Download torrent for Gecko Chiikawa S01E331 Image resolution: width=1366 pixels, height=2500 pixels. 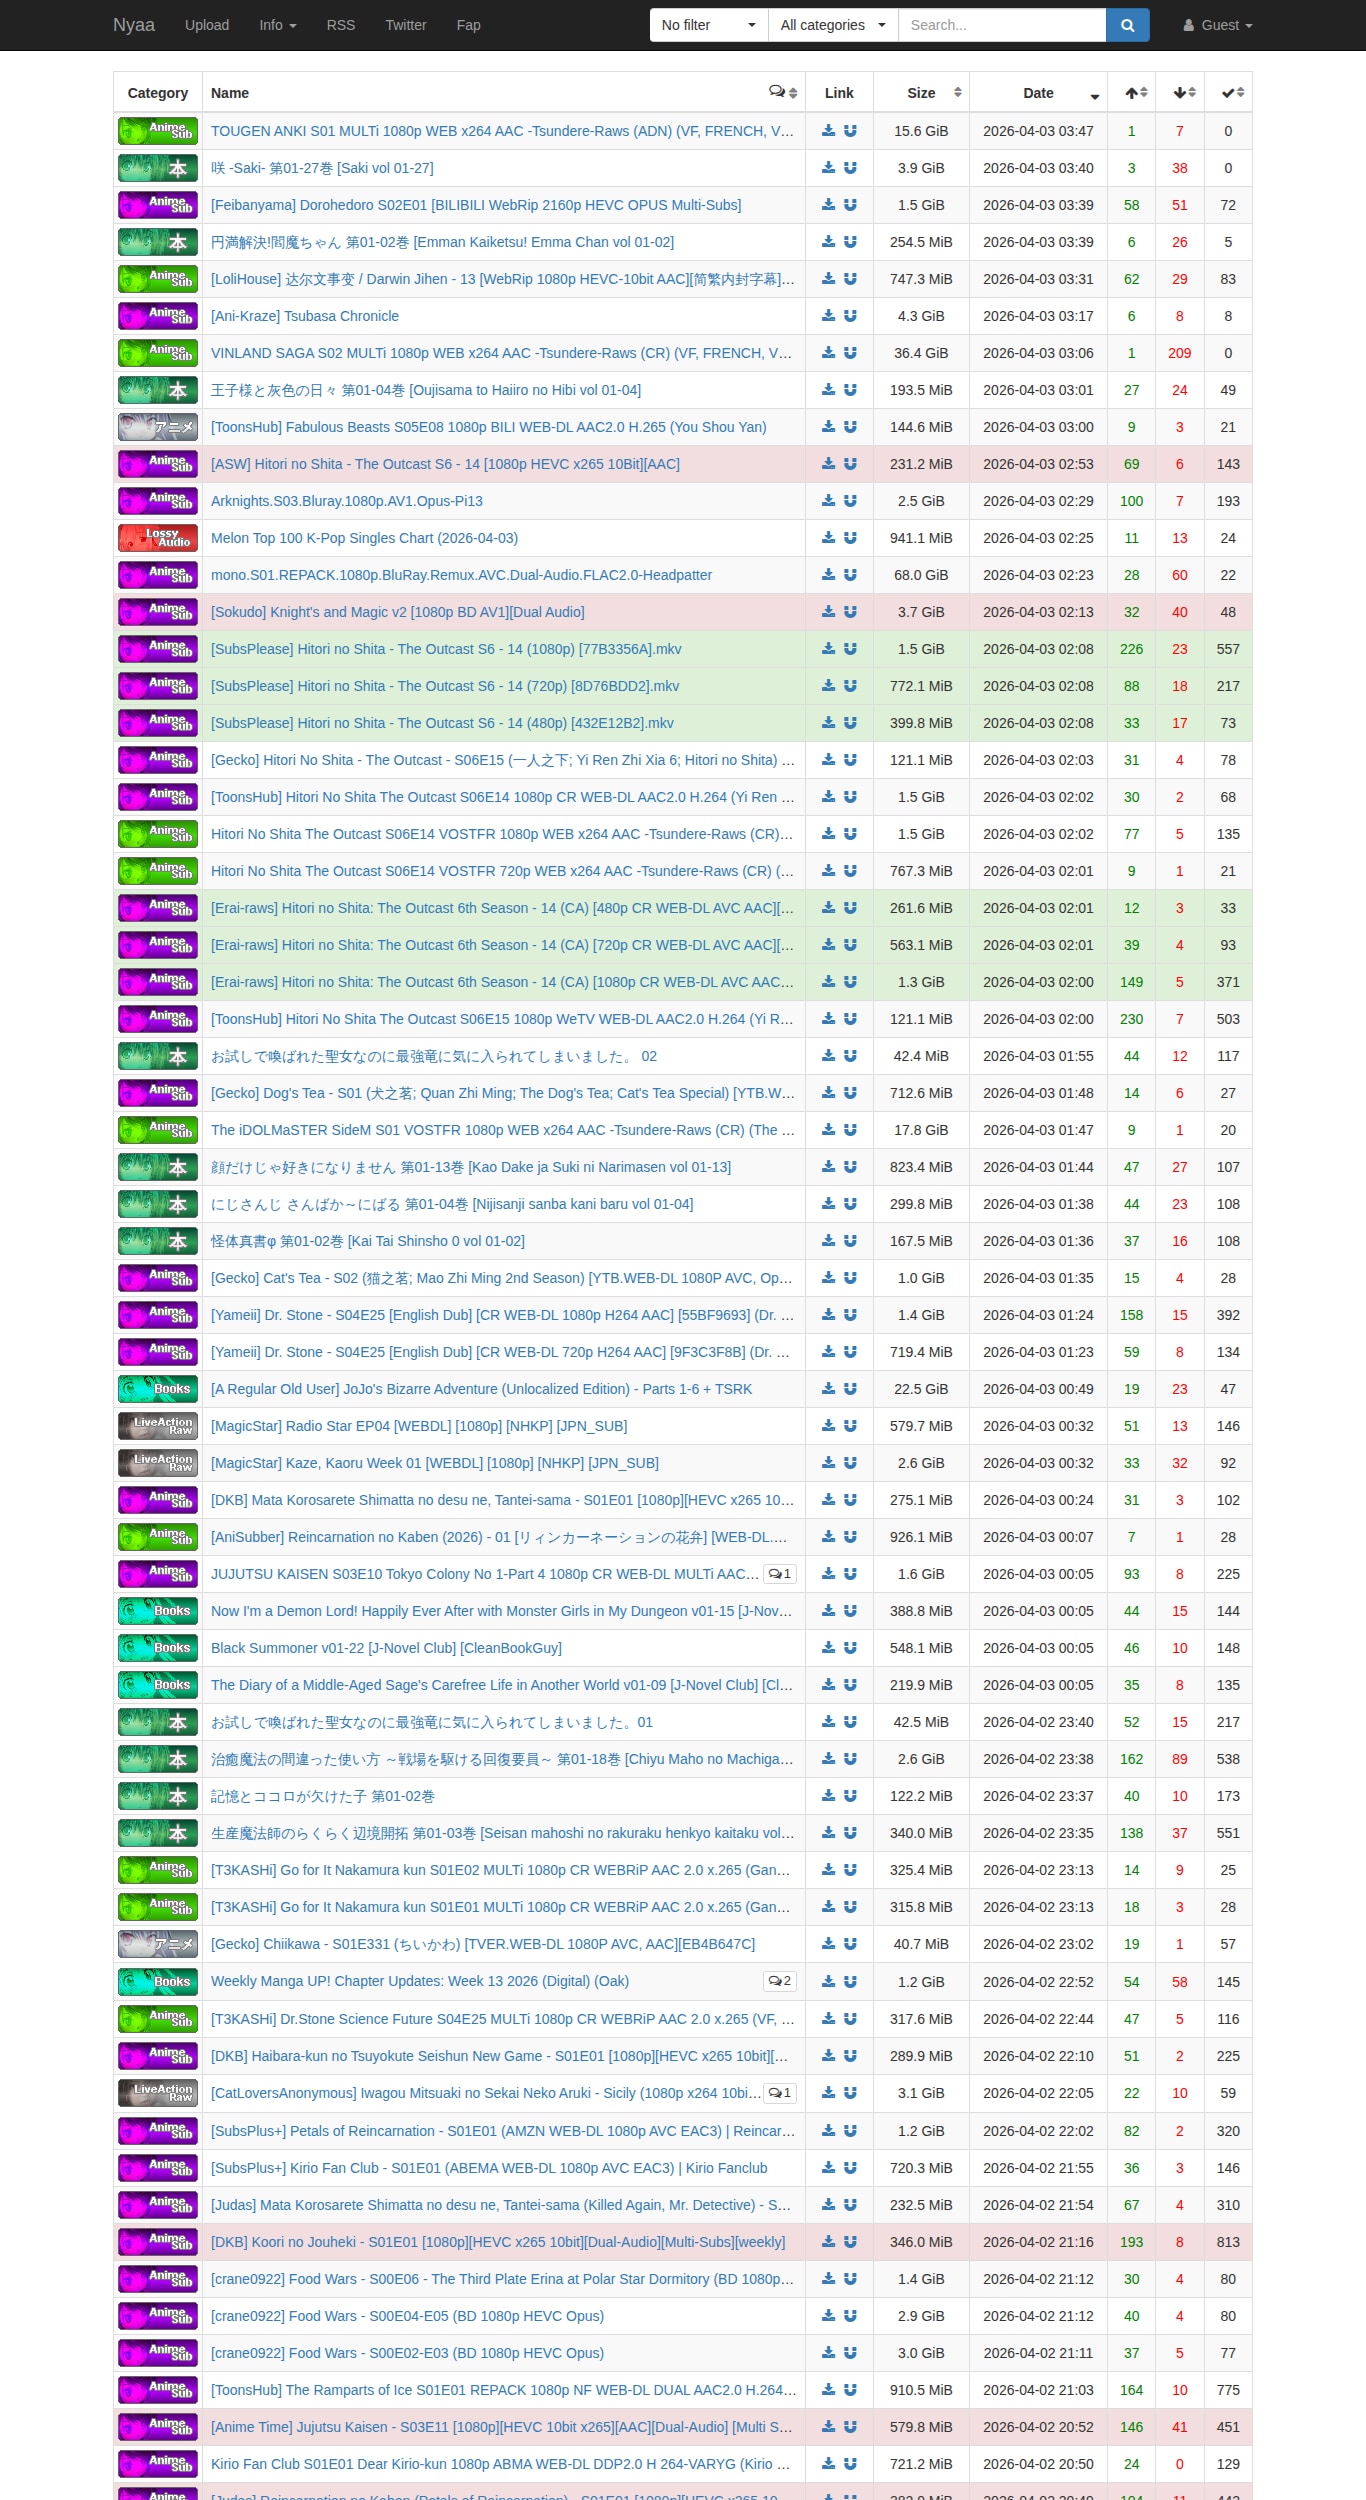tap(828, 1944)
